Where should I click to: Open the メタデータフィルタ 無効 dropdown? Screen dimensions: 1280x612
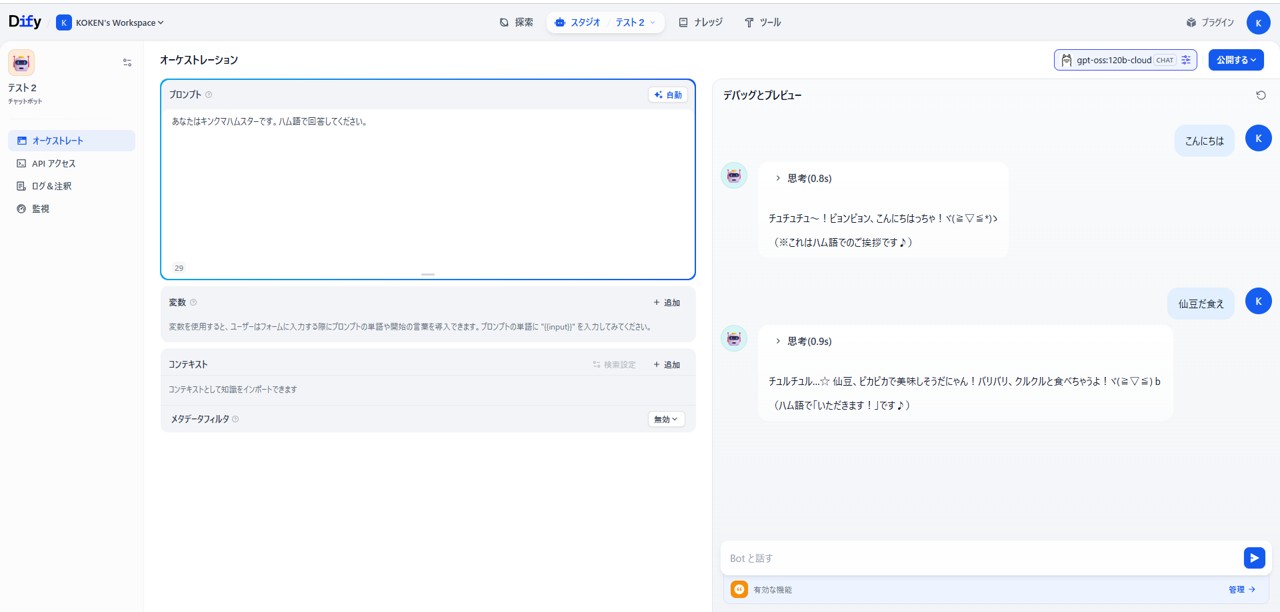point(666,419)
